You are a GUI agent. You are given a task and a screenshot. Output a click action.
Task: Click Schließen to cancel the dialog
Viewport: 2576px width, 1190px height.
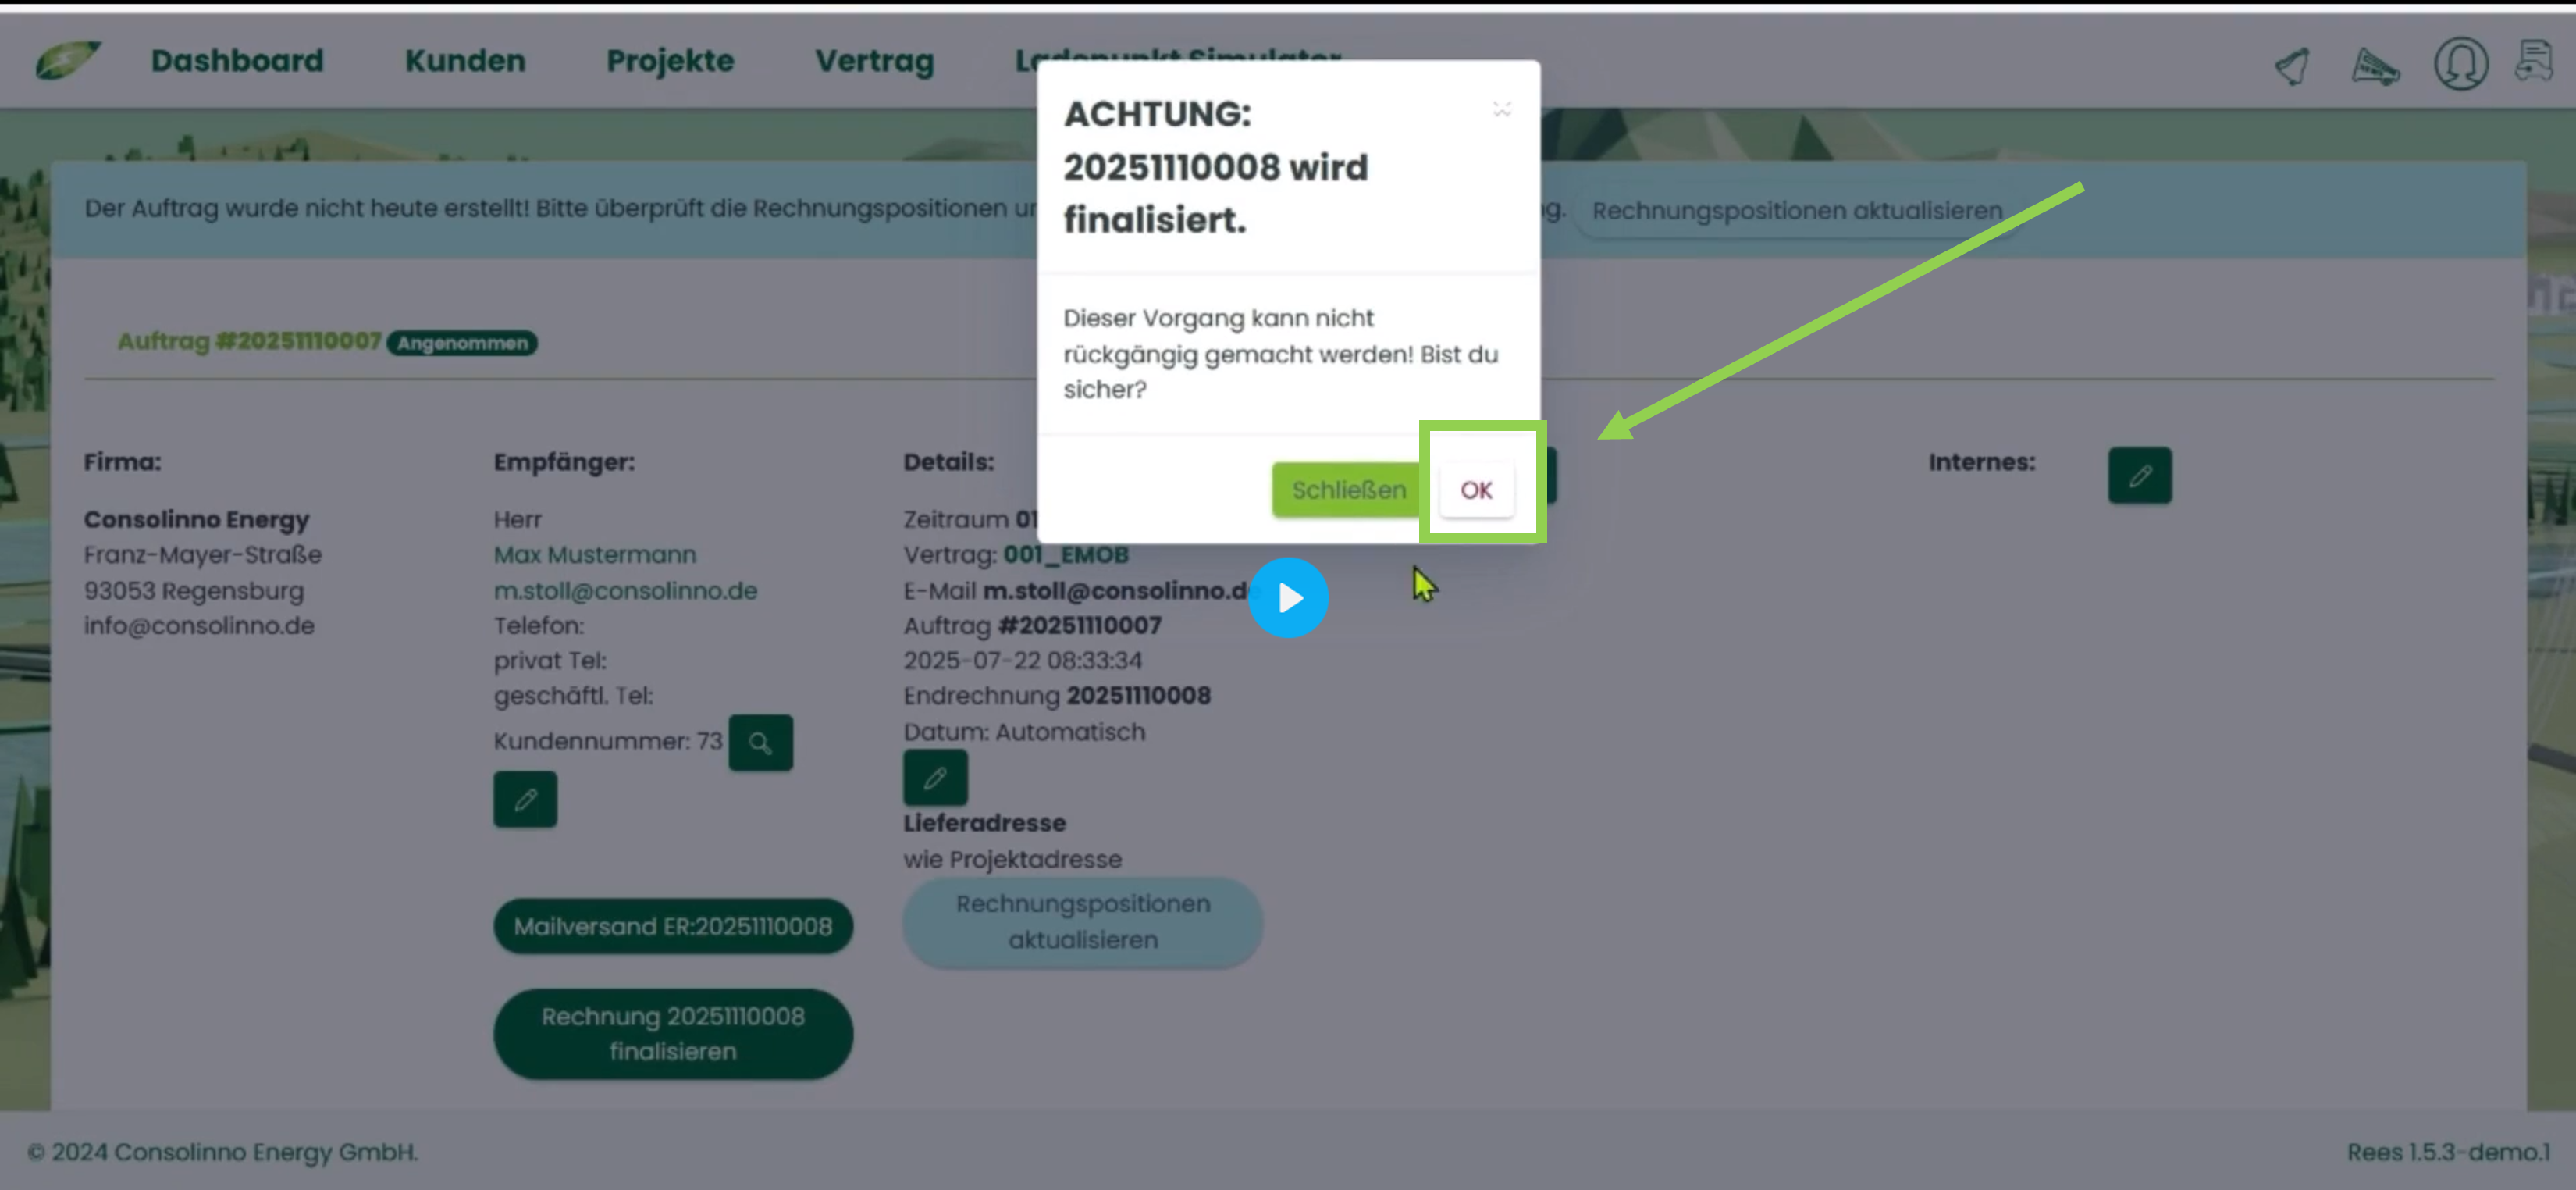(1348, 490)
